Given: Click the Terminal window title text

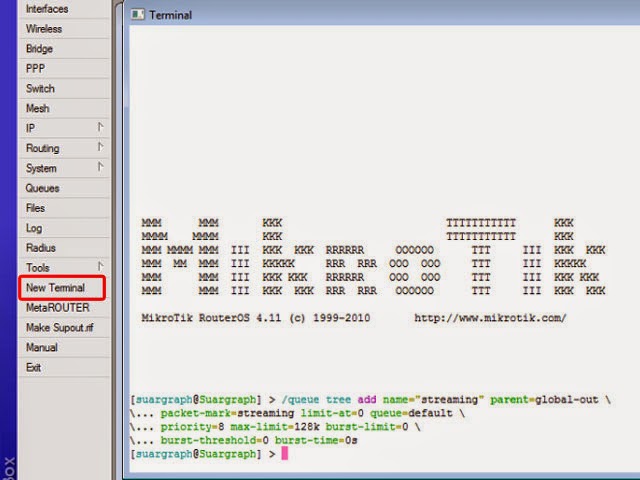Looking at the screenshot, I should [171, 15].
